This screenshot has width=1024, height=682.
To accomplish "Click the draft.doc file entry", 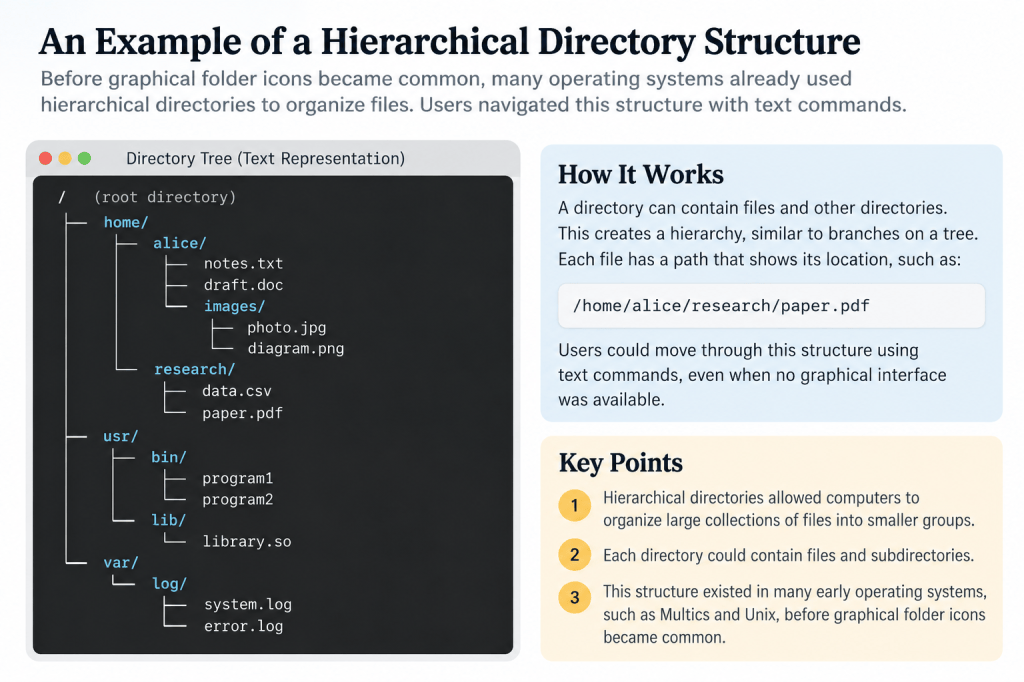I will coord(243,285).
